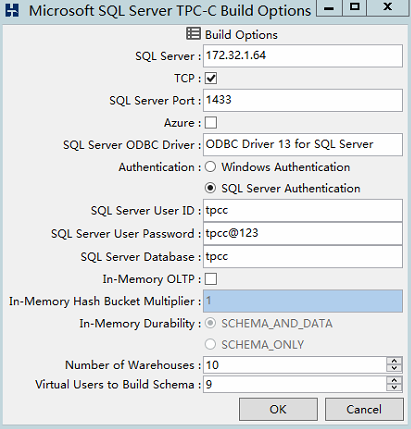The height and width of the screenshot is (429, 411).
Task: Enable the In-Memory OLTP checkbox
Action: [x=211, y=279]
